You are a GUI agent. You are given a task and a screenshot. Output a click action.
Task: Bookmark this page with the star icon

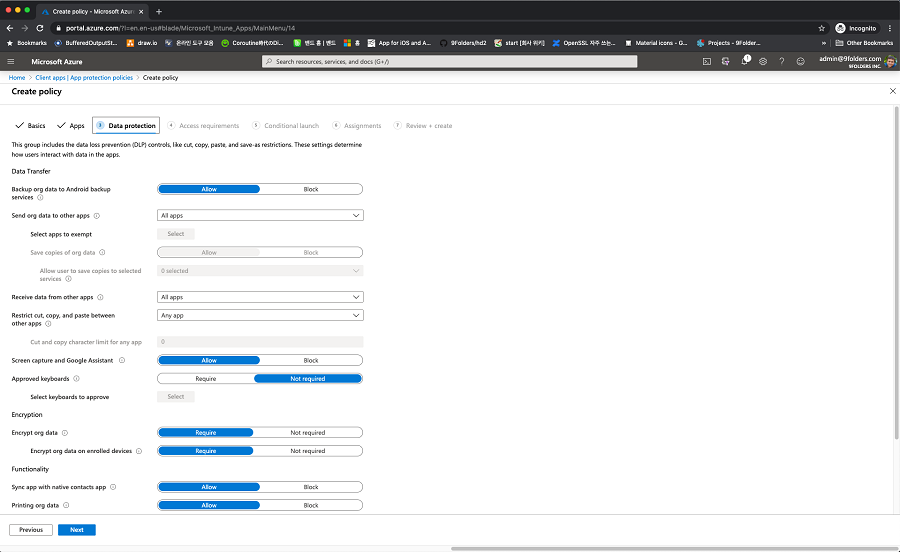821,28
